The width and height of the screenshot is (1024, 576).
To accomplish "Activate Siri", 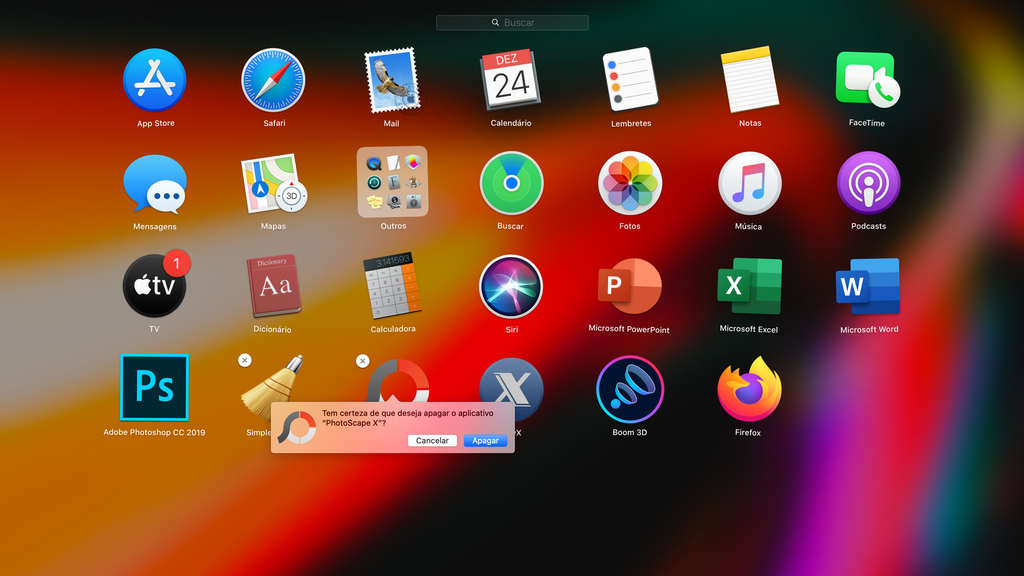I will point(511,286).
